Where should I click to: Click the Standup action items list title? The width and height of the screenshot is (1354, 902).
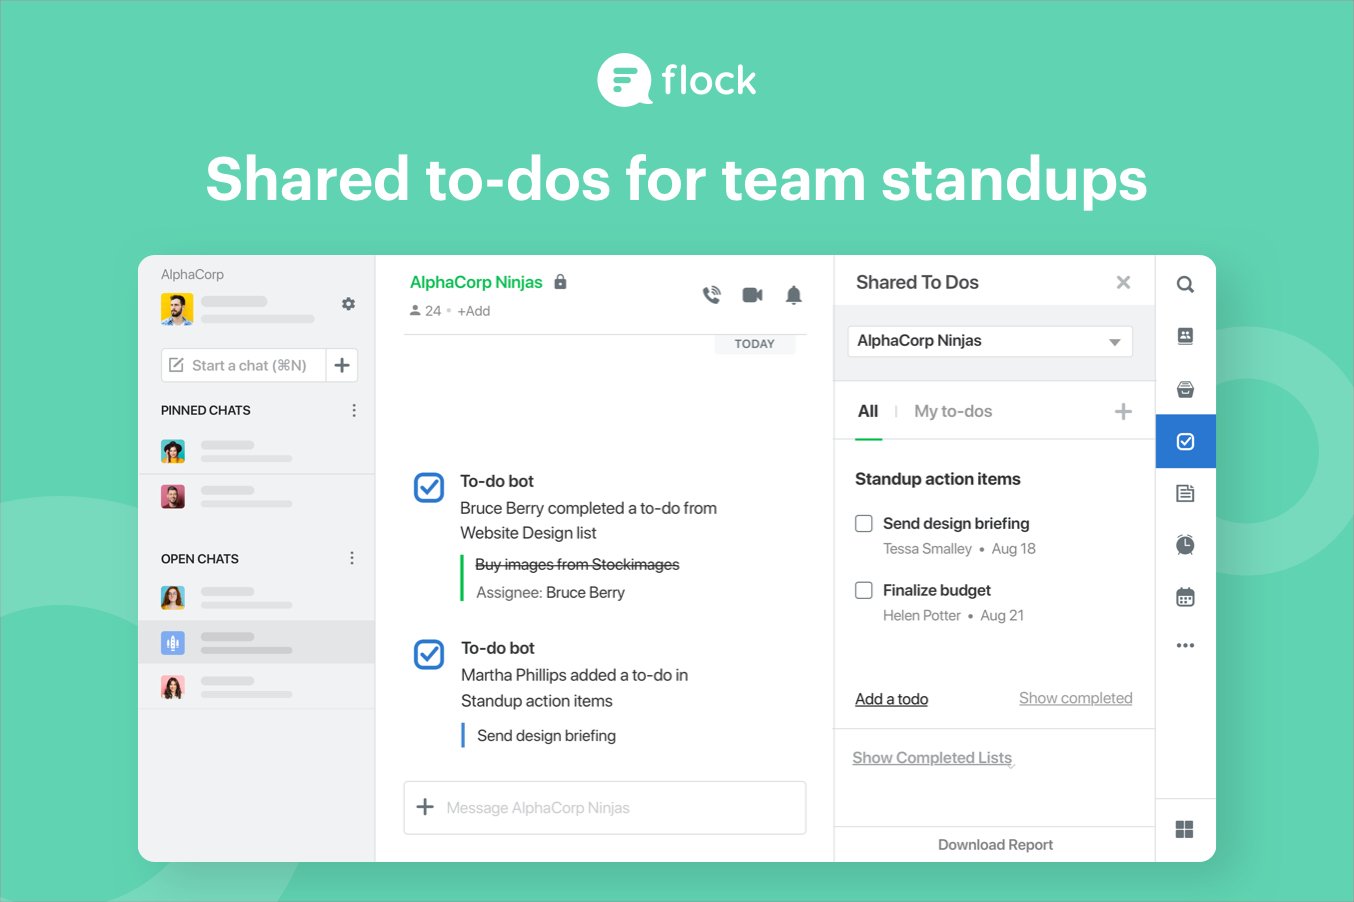(x=938, y=479)
